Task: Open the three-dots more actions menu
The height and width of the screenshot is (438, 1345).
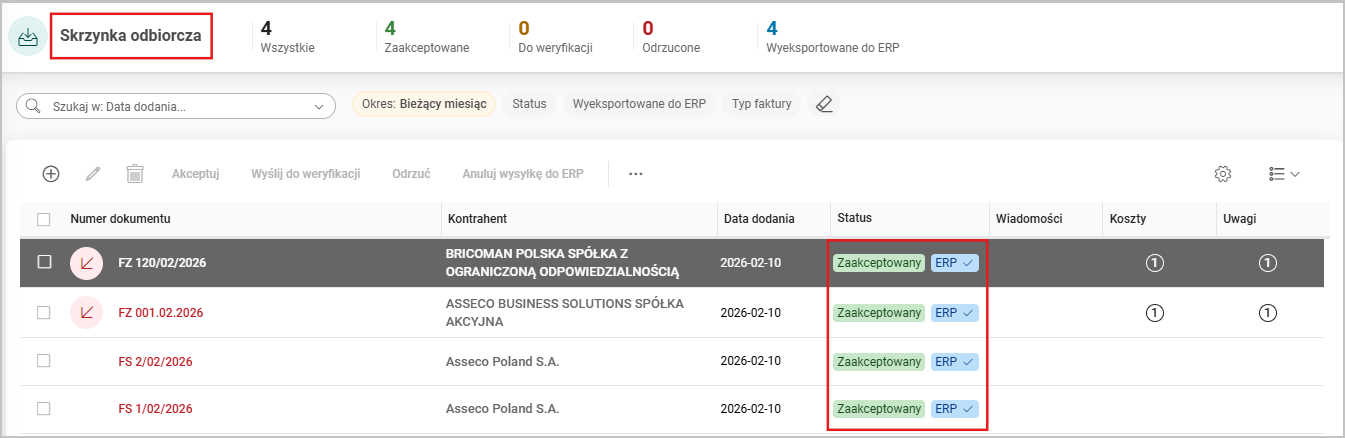Action: point(635,173)
